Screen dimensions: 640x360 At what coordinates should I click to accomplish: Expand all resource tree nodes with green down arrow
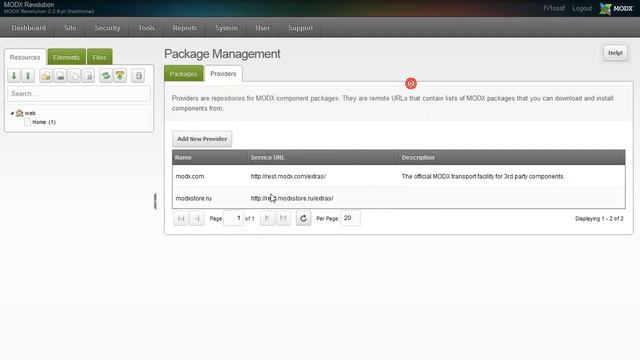click(x=14, y=76)
